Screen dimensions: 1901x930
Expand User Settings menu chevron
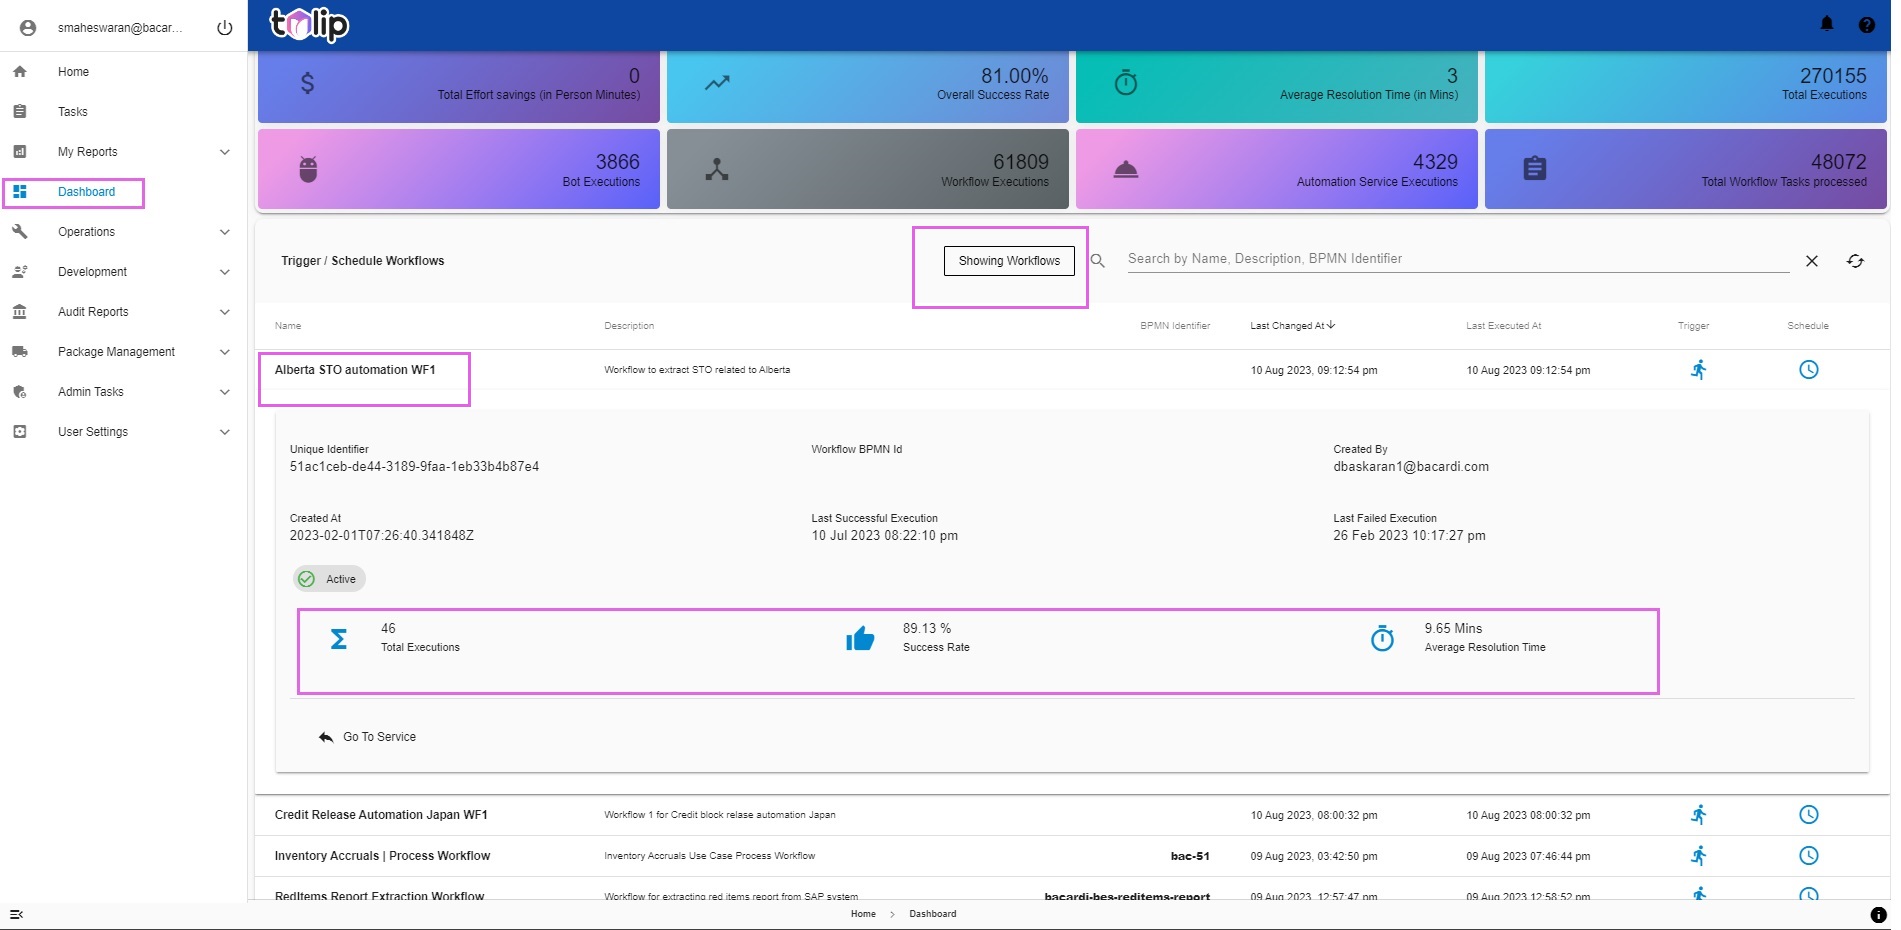coord(225,432)
